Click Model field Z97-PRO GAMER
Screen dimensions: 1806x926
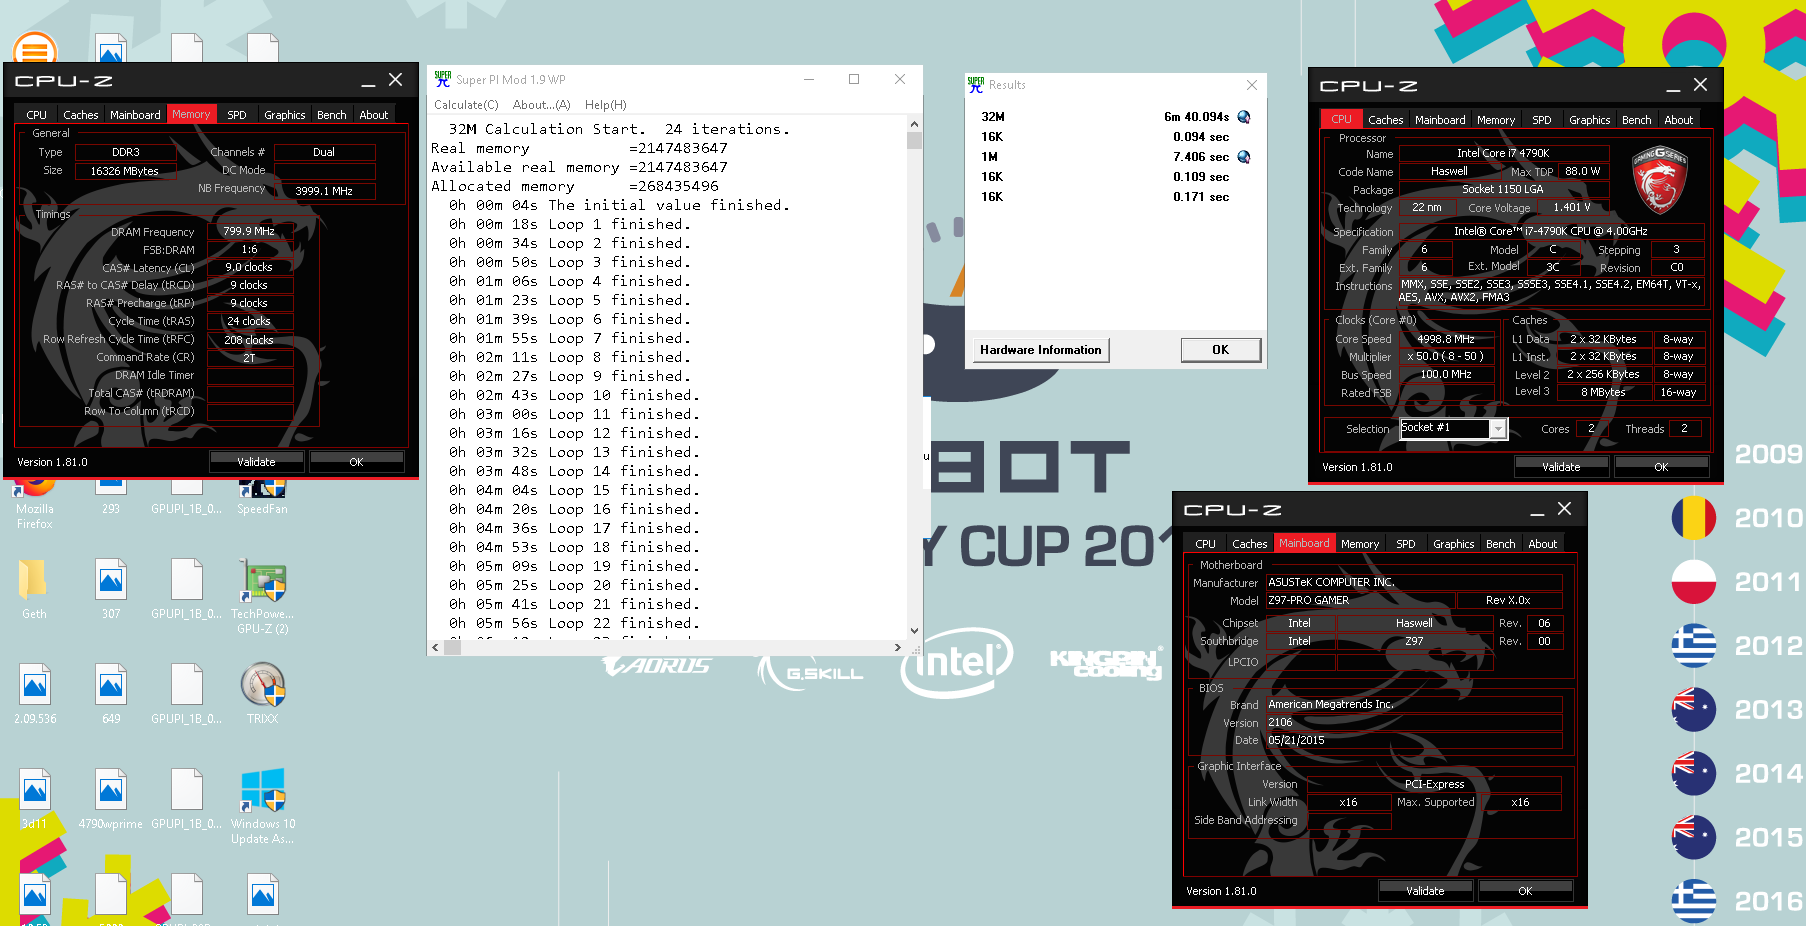(x=1360, y=601)
